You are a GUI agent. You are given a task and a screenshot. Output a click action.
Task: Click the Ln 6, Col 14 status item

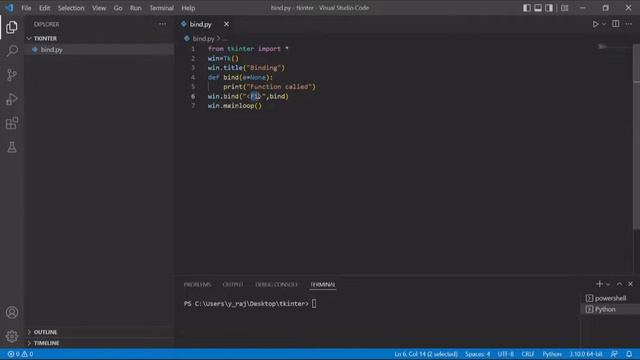tap(426, 354)
